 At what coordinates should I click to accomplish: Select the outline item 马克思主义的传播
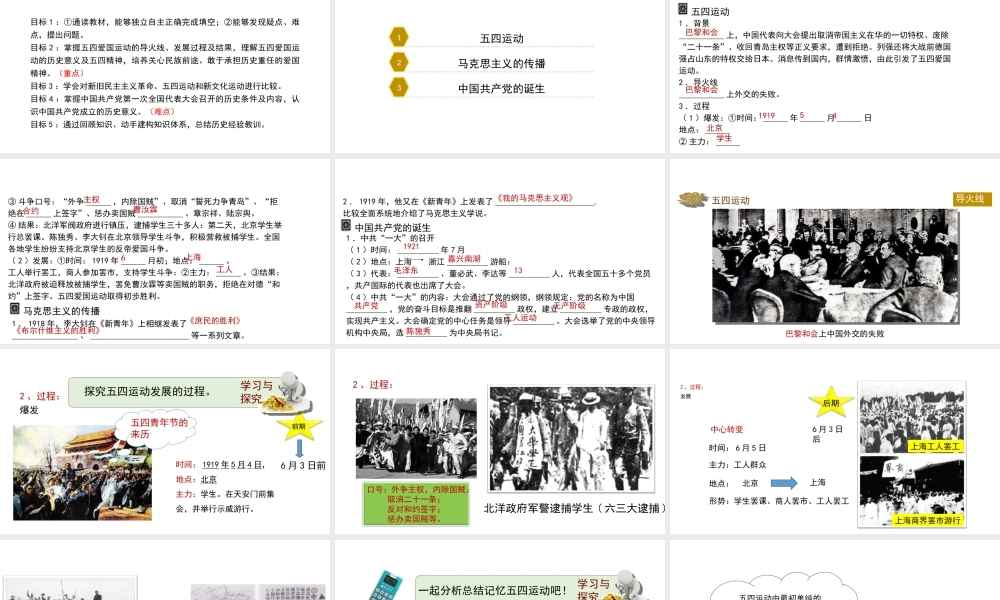click(501, 63)
